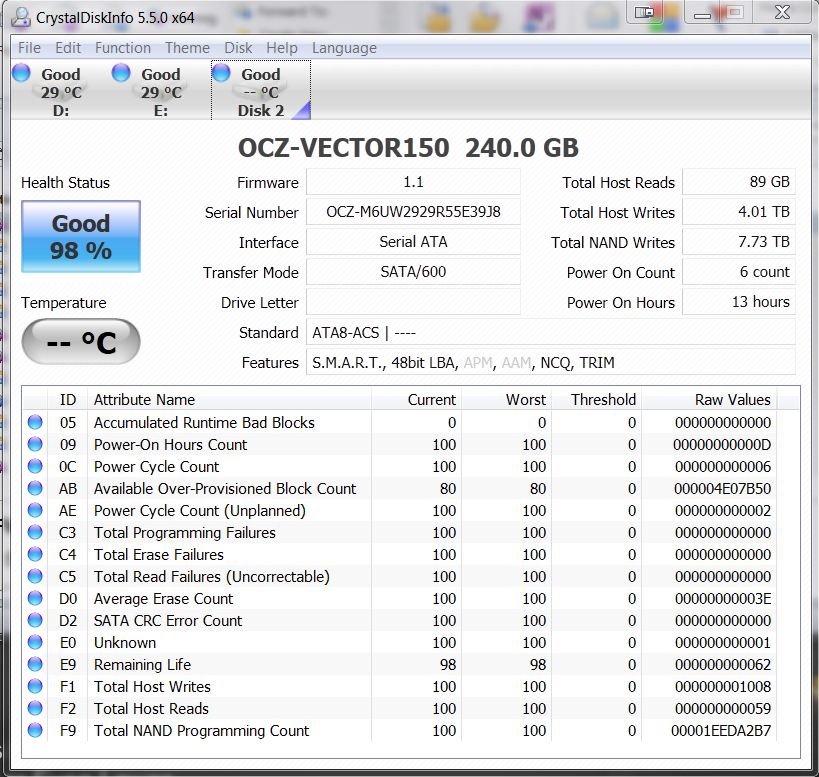
Task: Click status orb for Average Erase Count
Action: (36, 599)
